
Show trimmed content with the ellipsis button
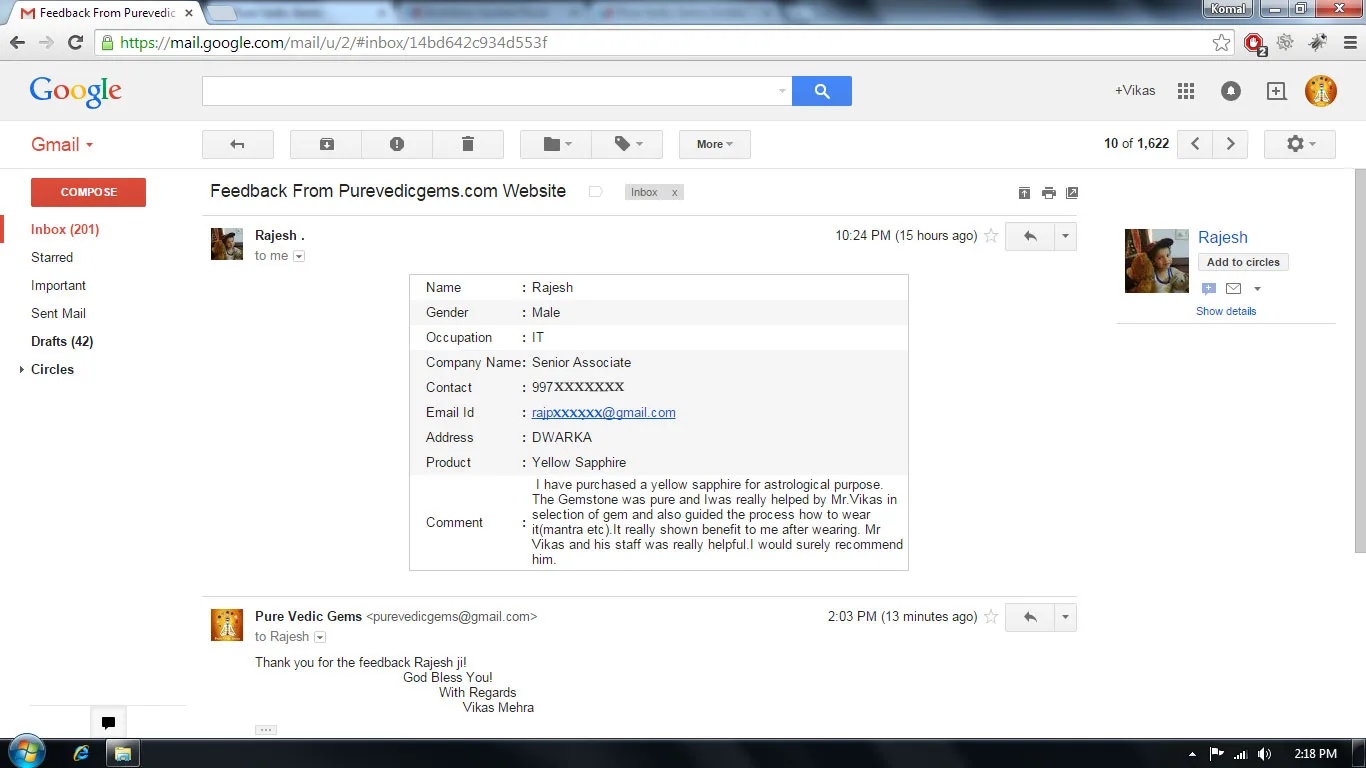[266, 730]
